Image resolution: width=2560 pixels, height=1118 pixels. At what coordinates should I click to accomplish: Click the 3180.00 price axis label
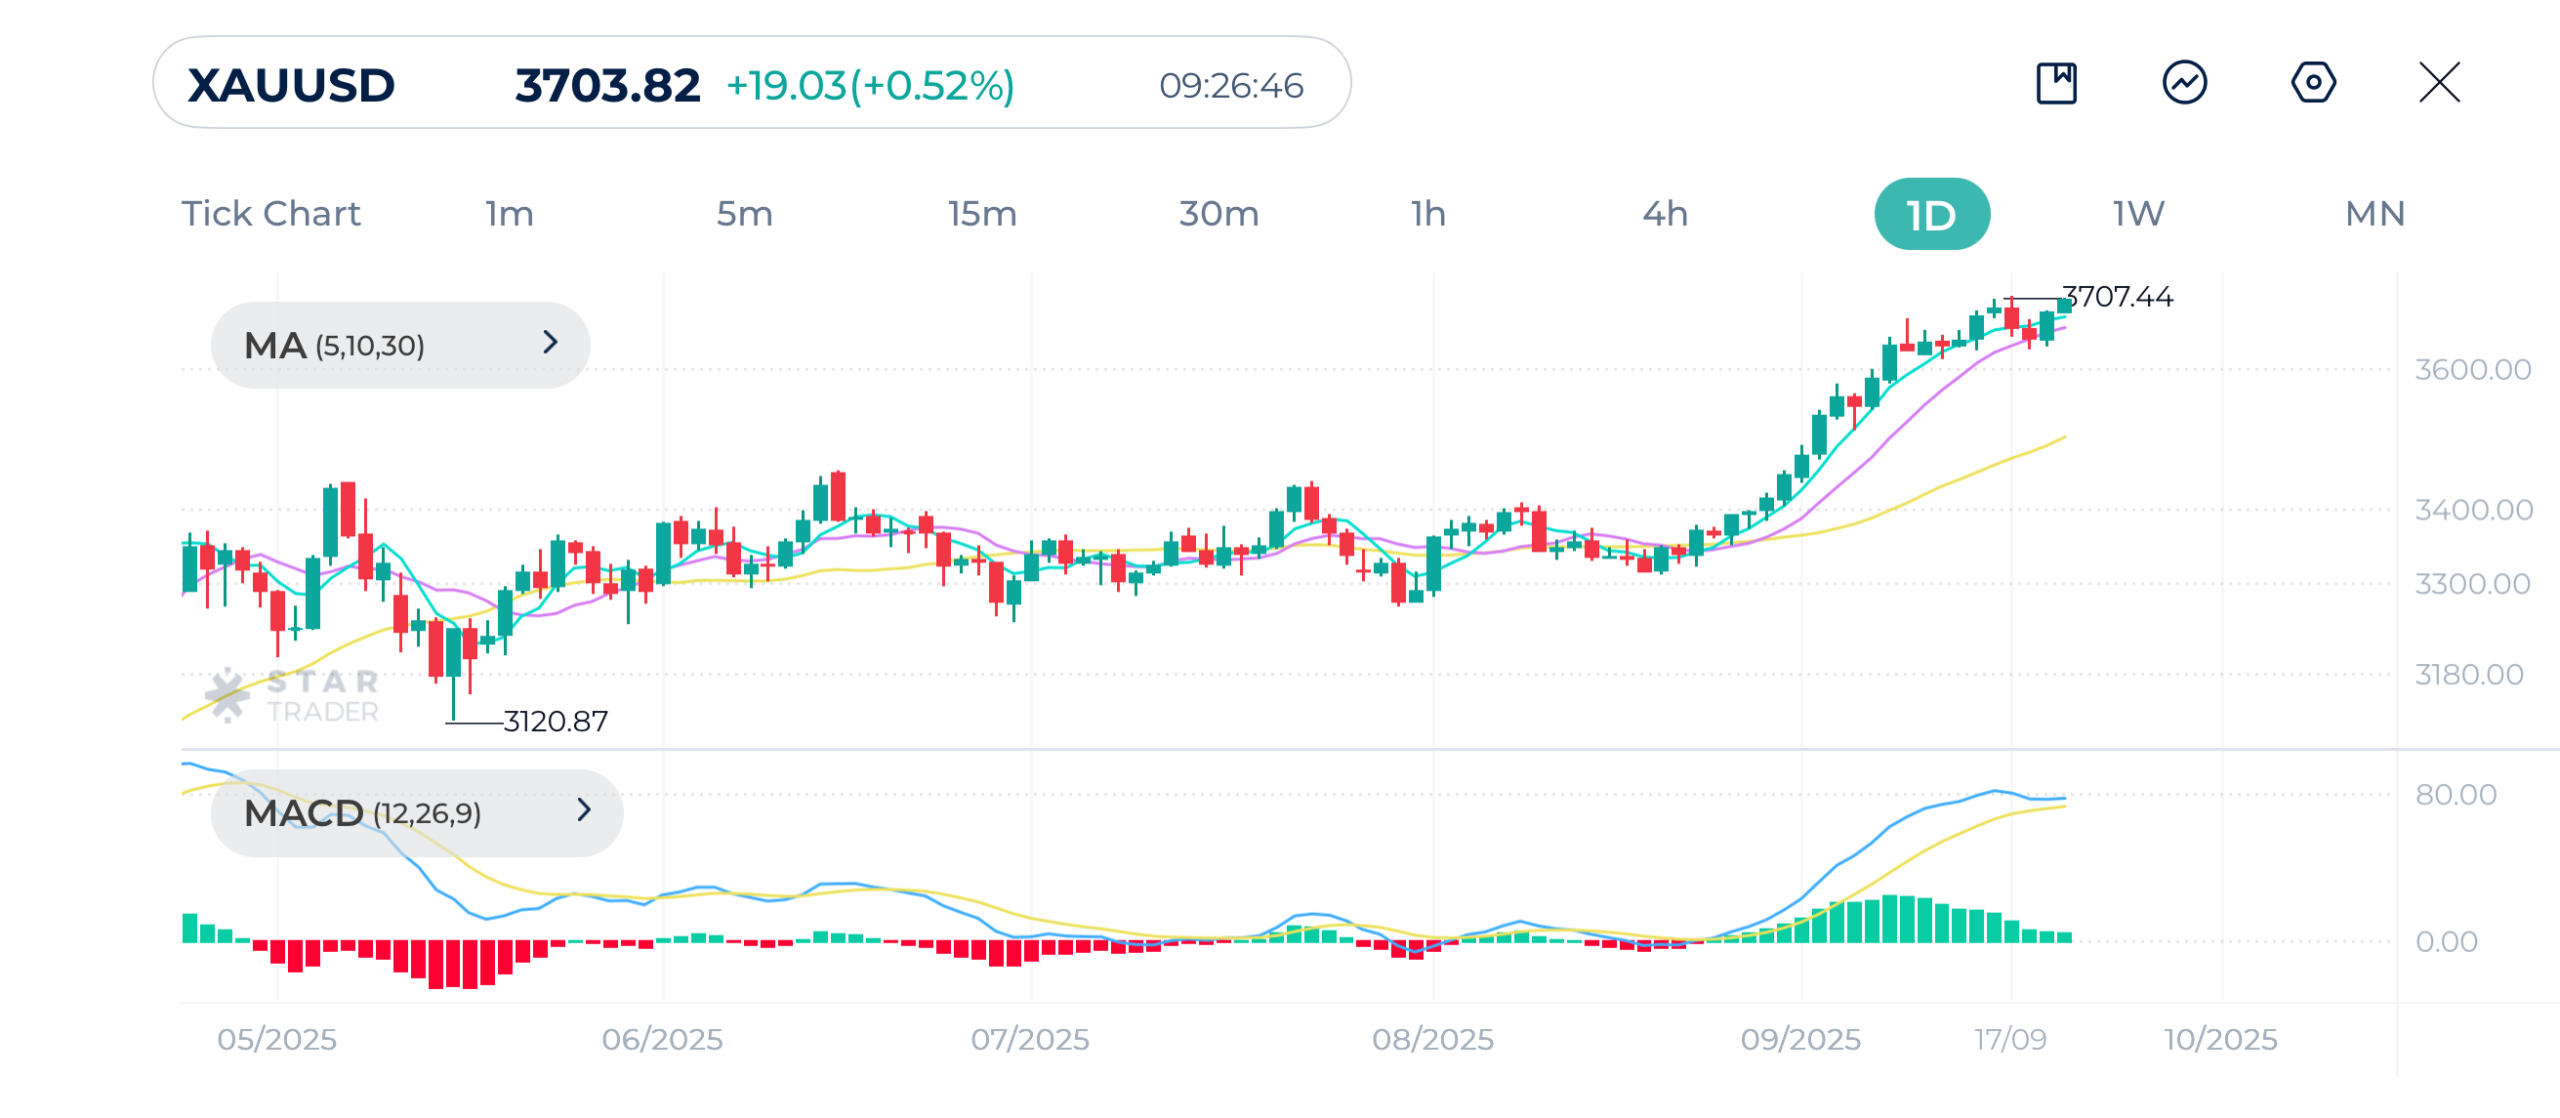coord(2469,675)
